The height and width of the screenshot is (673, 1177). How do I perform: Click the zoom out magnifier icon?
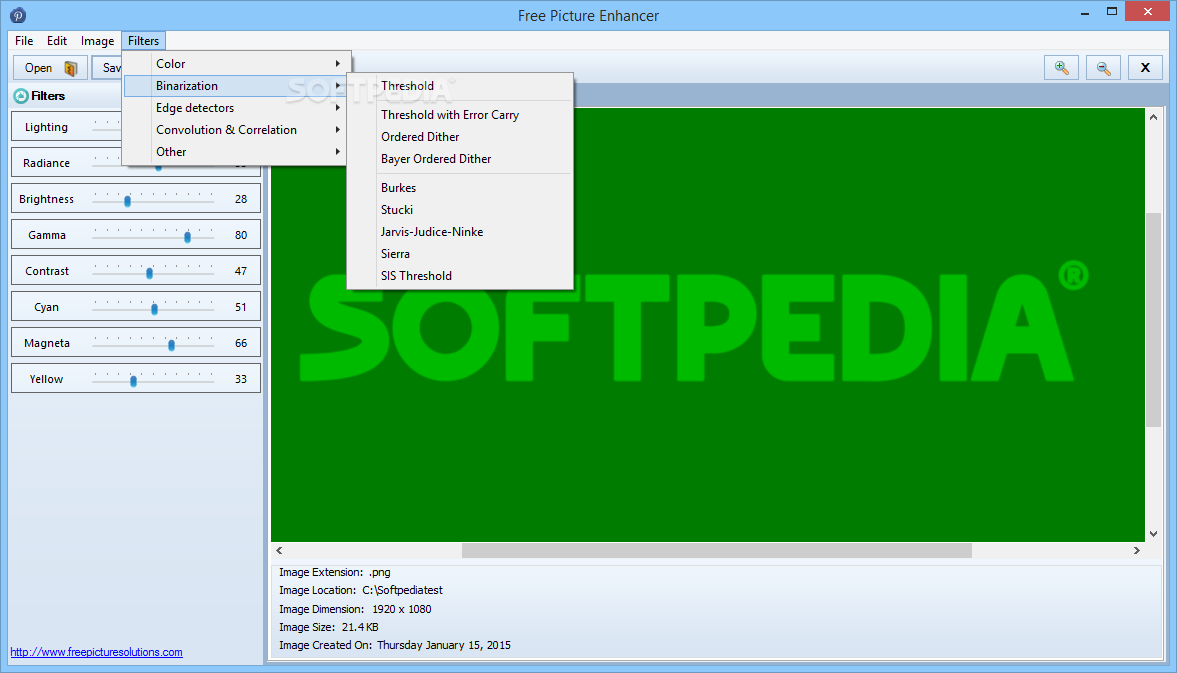1103,68
